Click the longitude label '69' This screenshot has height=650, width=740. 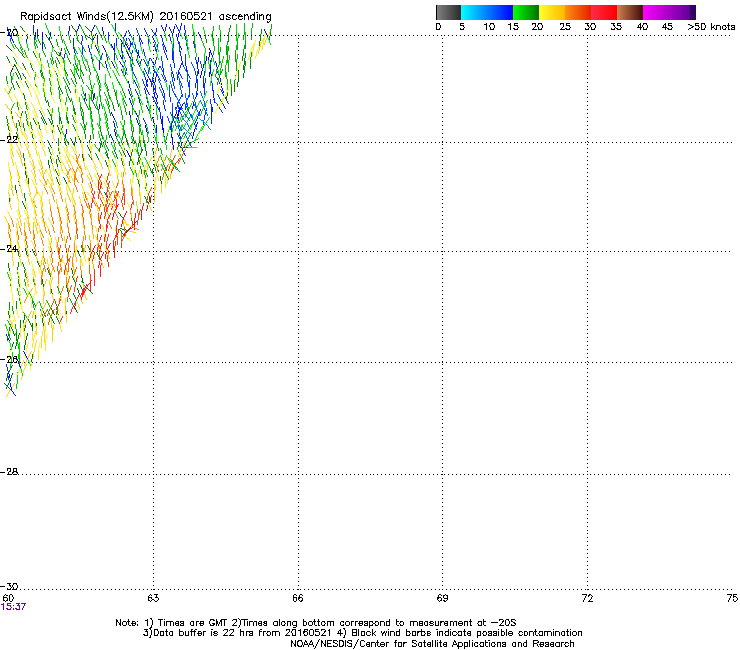[x=442, y=598]
